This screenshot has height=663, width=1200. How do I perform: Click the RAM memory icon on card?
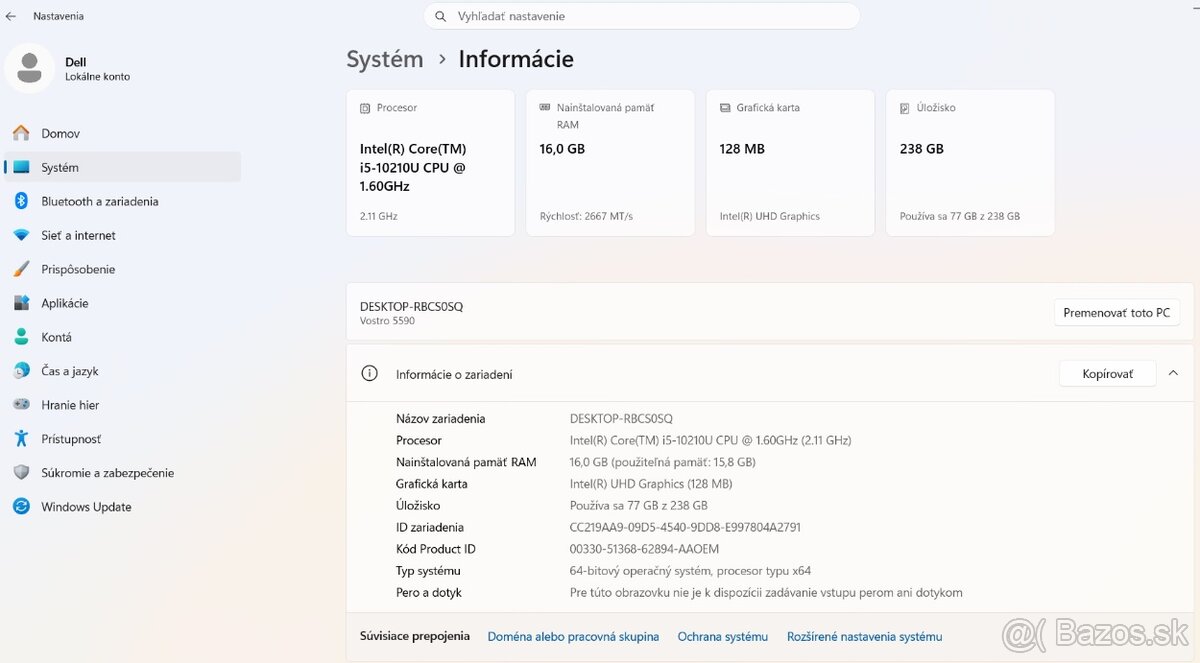pos(545,107)
